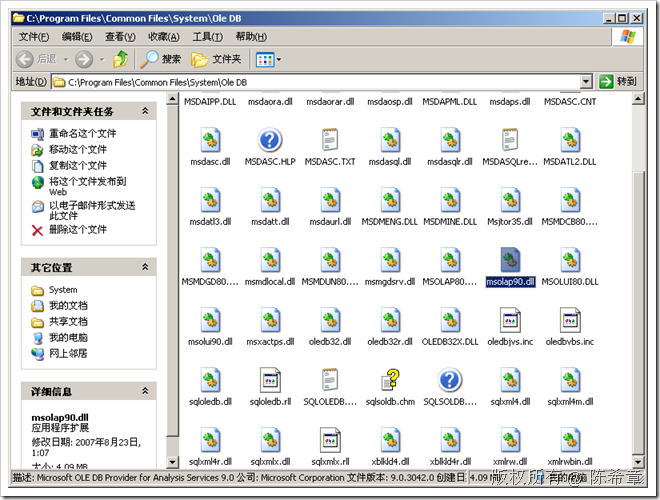Image resolution: width=660 pixels, height=500 pixels.
Task: Open the 查看(V) menu
Action: pyautogui.click(x=120, y=37)
